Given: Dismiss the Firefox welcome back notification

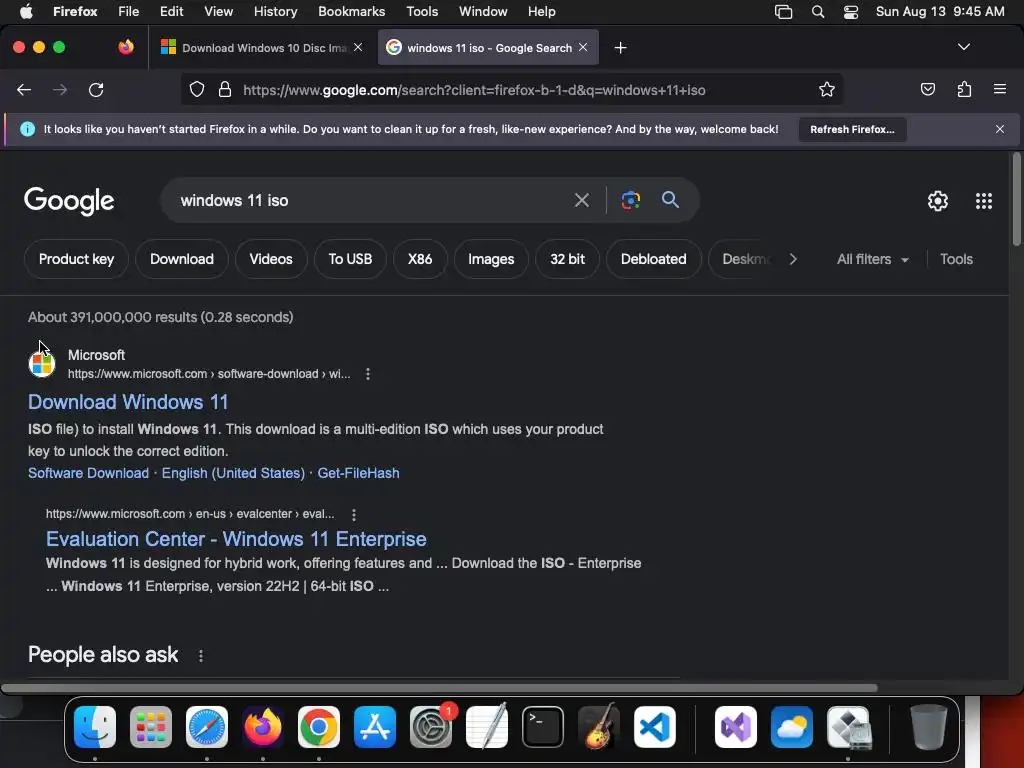Looking at the screenshot, I should coord(1000,129).
